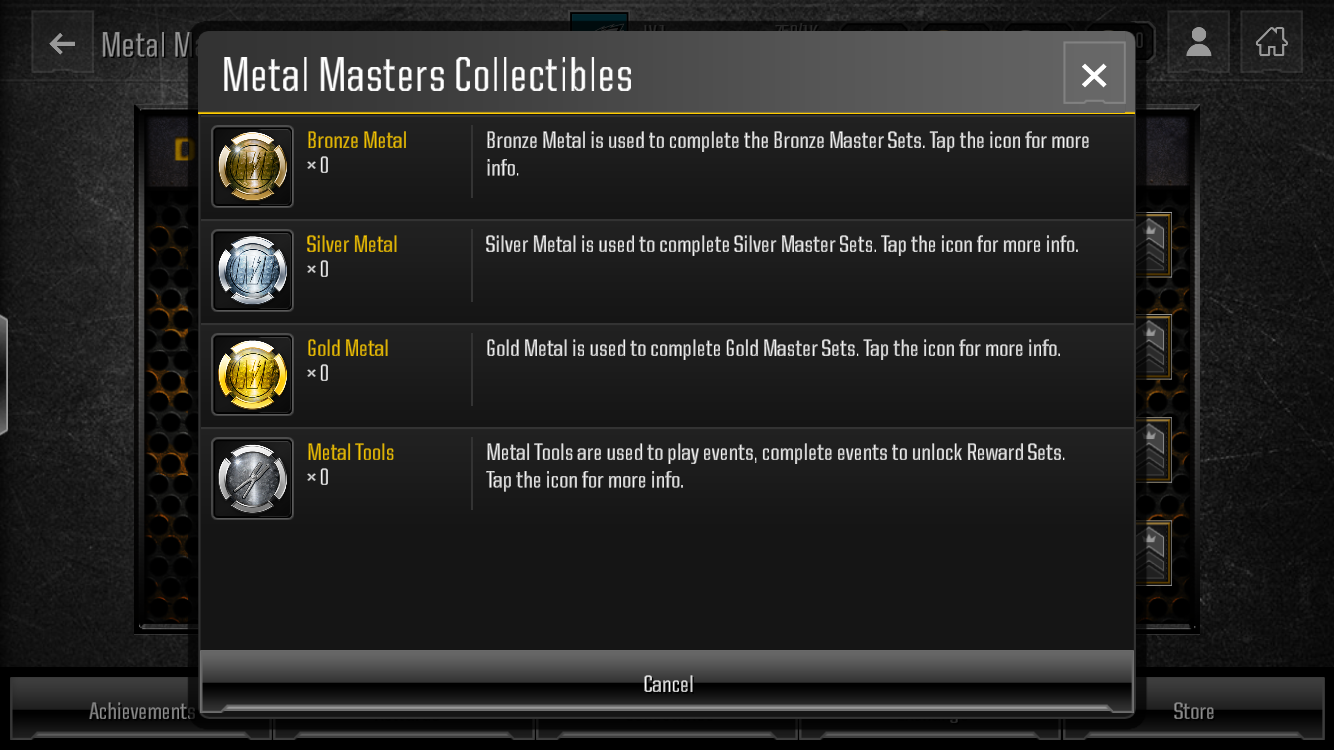Tap the Silver Metal collectible icon
This screenshot has height=750, width=1334.
coord(252,270)
